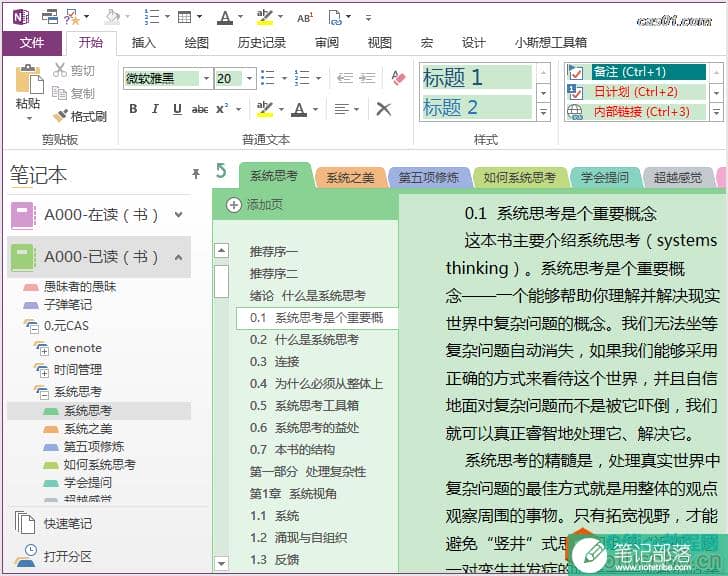Toggle the 备注 (Ctrl+1) tag checkbox
Screen dimensions: 728x576
tap(576, 72)
